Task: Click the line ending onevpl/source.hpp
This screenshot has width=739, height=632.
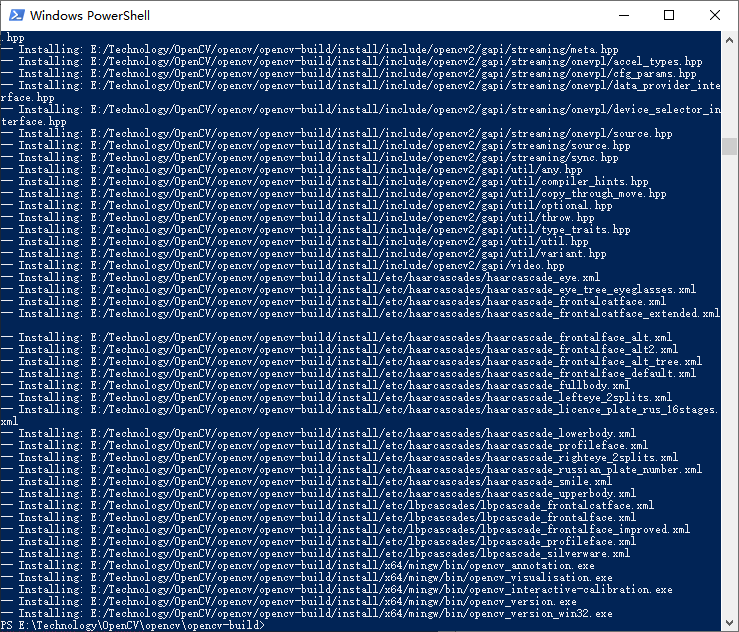Action: tap(337, 133)
